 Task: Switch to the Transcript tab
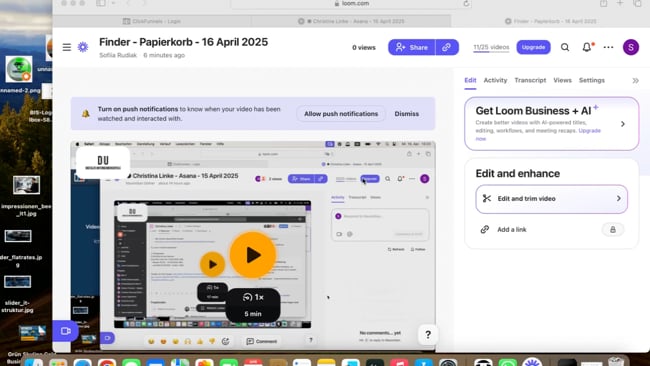[530, 80]
